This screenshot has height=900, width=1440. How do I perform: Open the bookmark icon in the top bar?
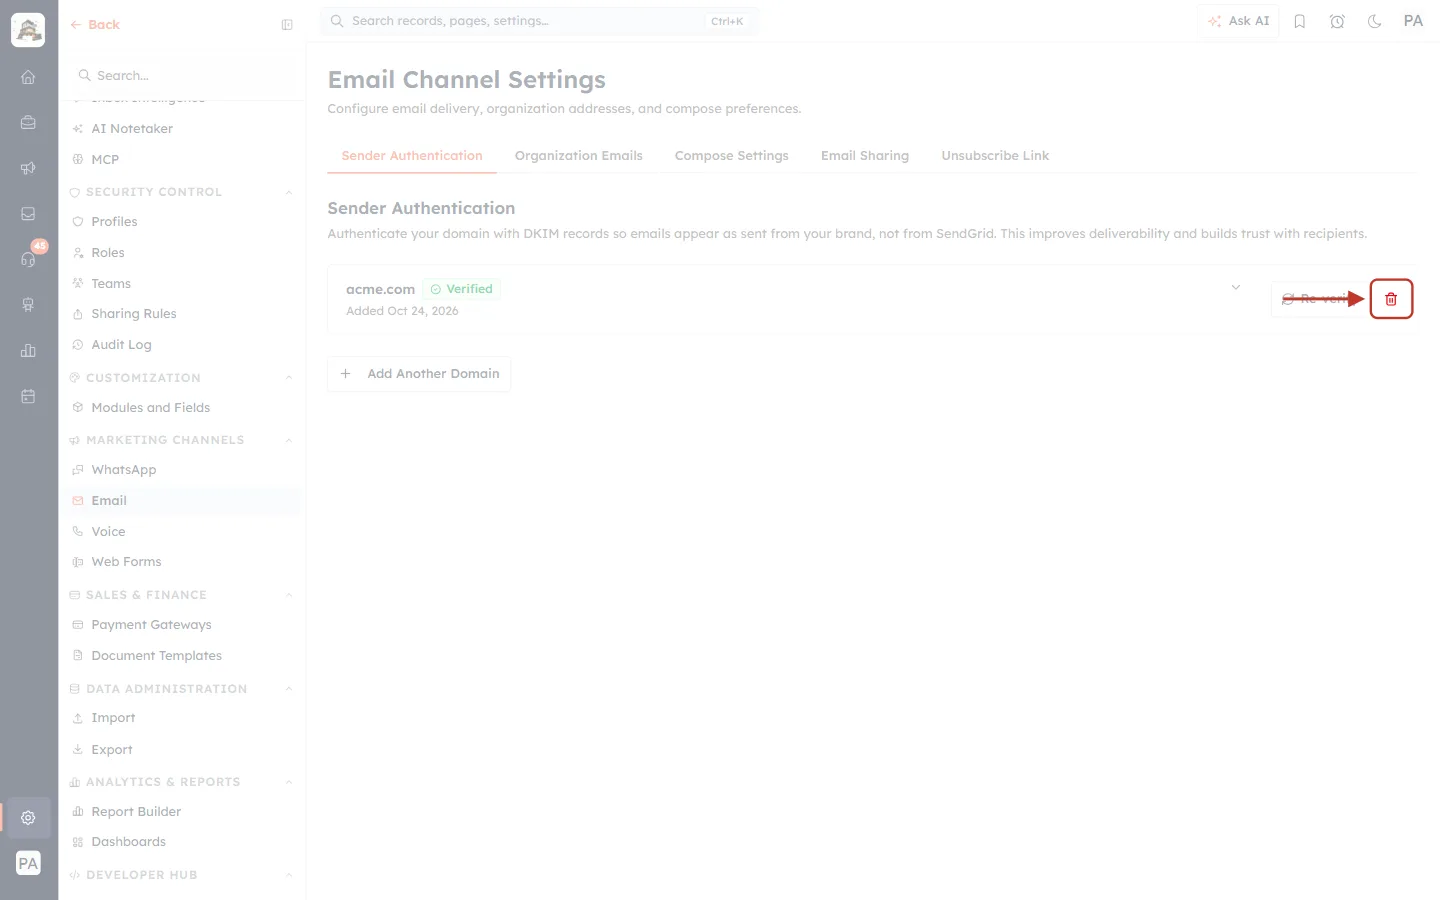(x=1300, y=21)
